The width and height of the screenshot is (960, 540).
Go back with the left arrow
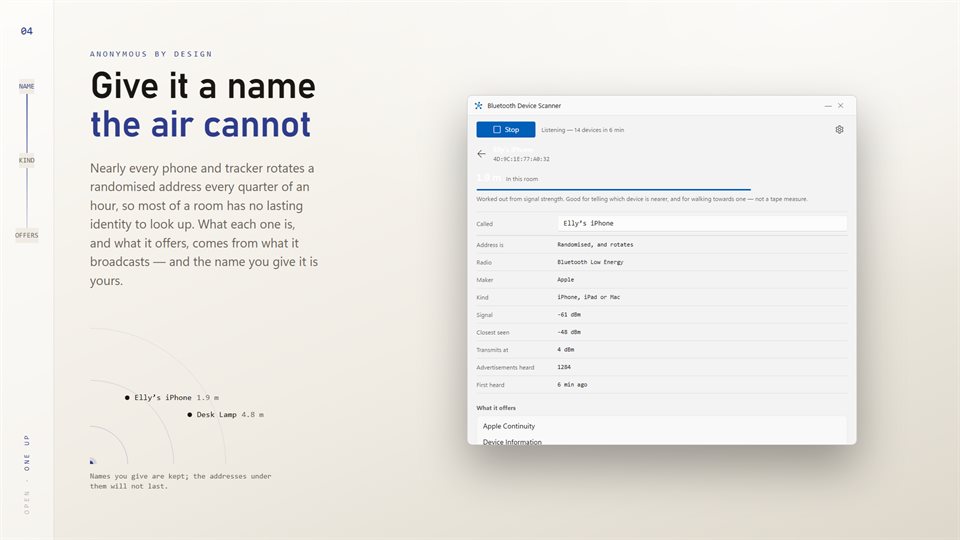click(481, 154)
